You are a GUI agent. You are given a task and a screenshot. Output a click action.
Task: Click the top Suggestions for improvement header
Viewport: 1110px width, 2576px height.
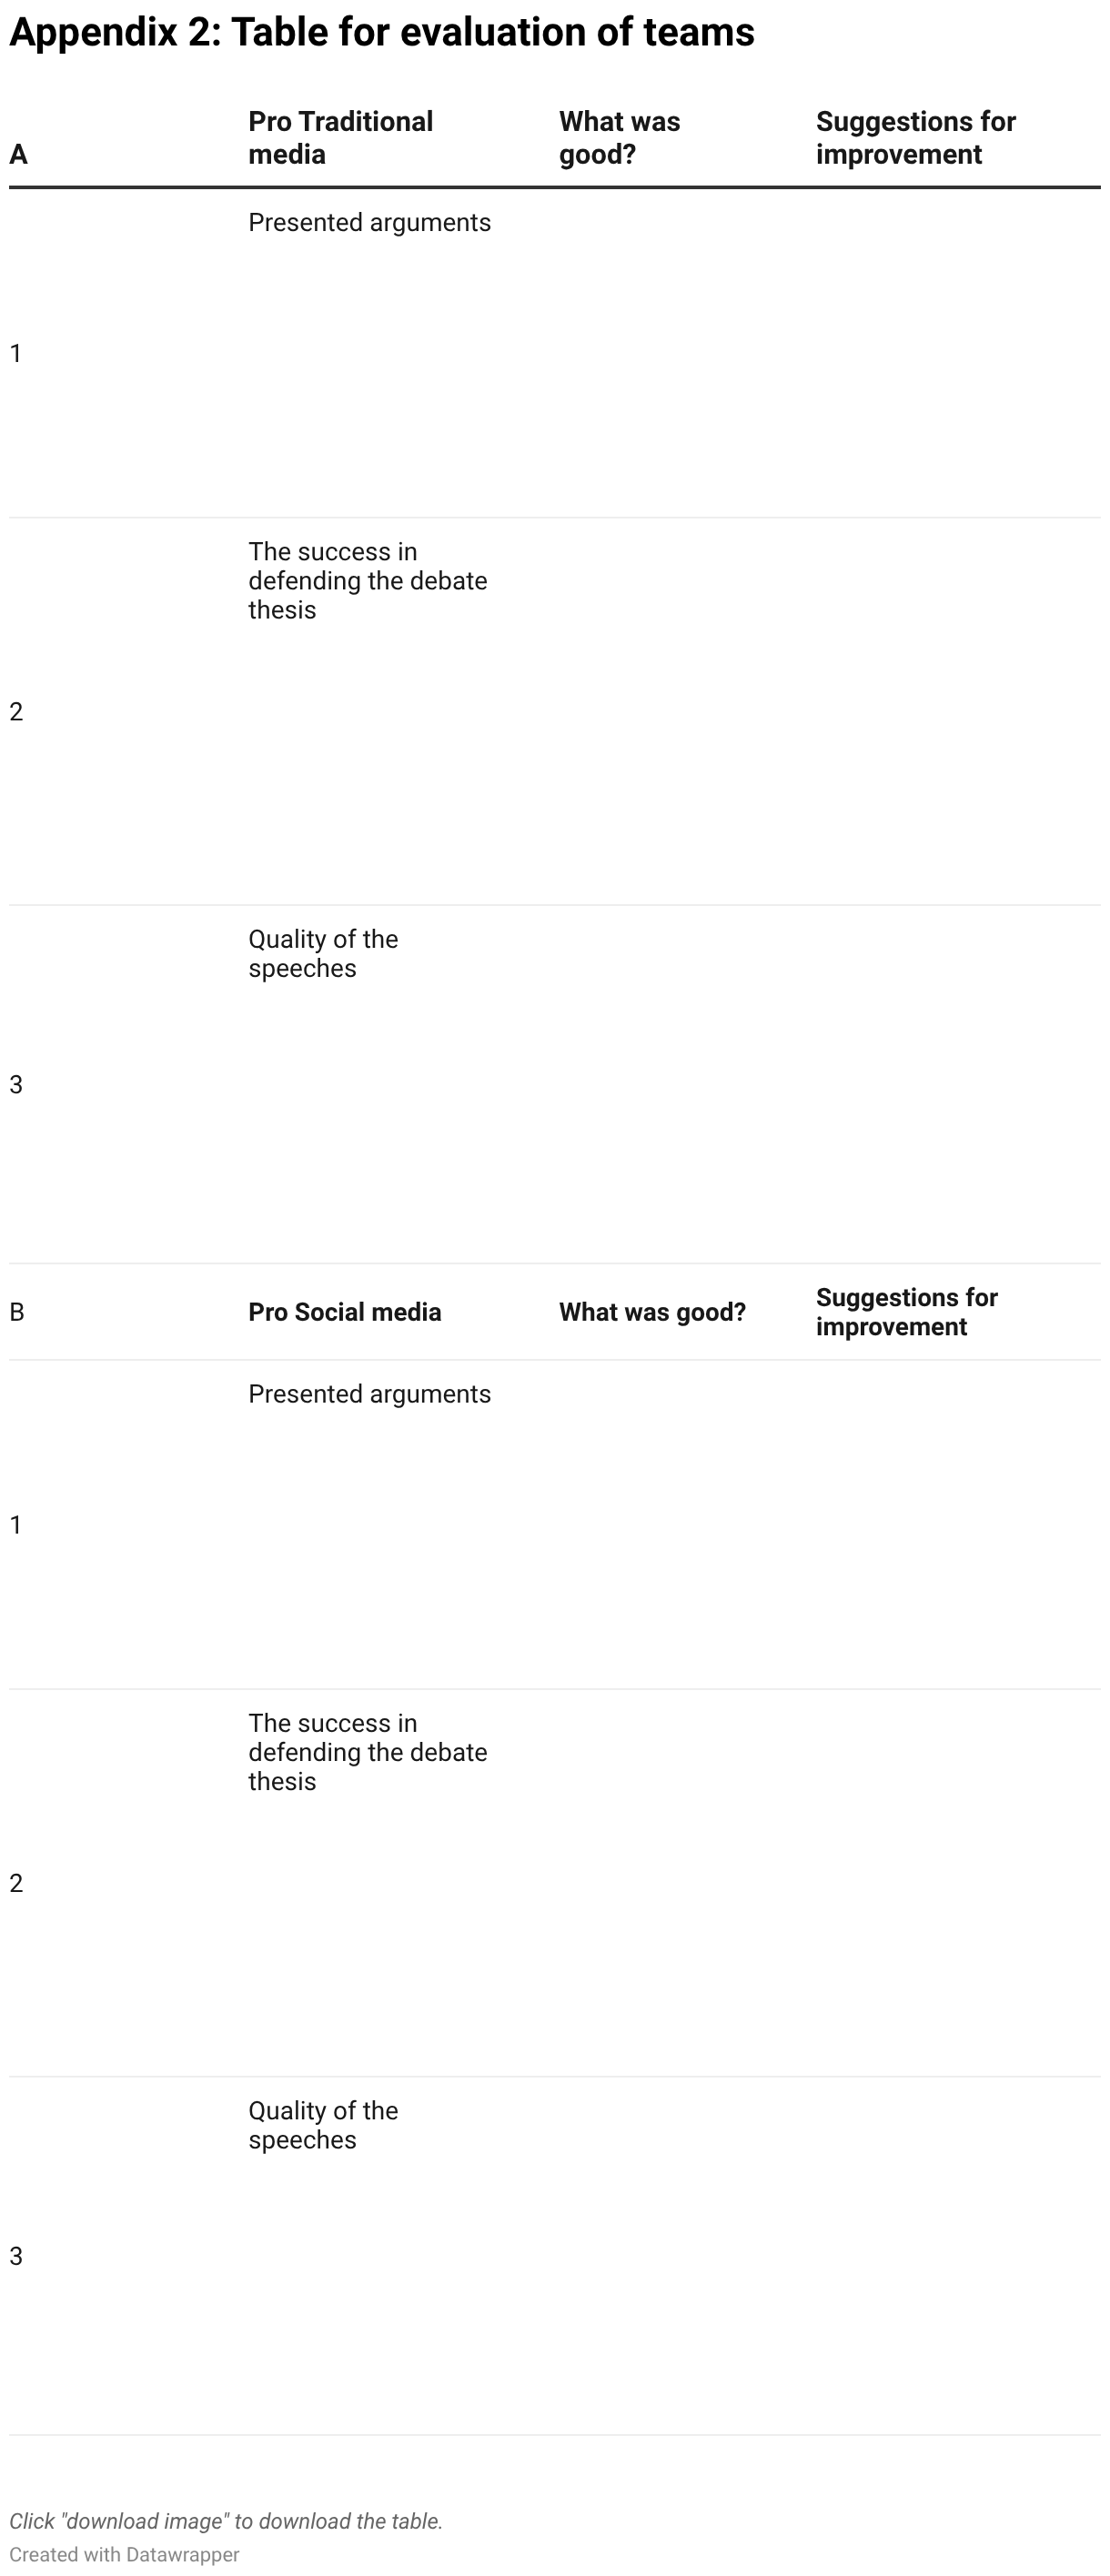tap(916, 138)
